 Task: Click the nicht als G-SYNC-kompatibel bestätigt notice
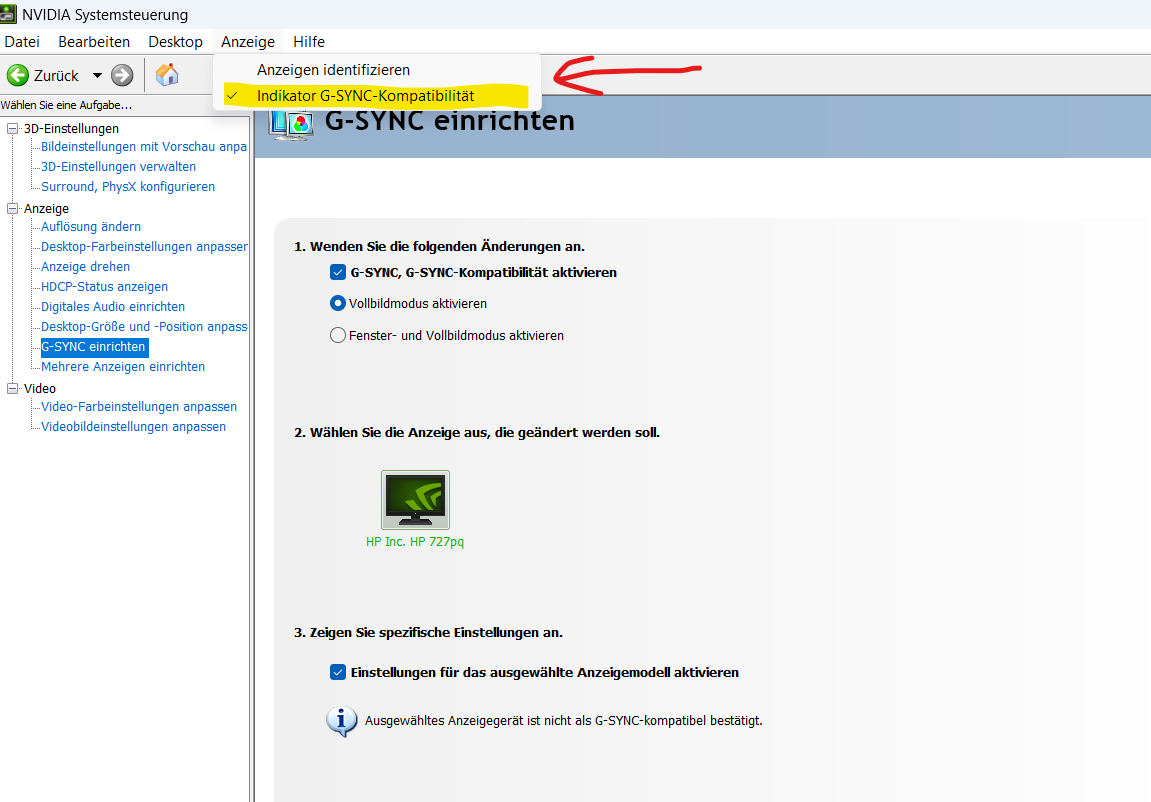[x=564, y=721]
